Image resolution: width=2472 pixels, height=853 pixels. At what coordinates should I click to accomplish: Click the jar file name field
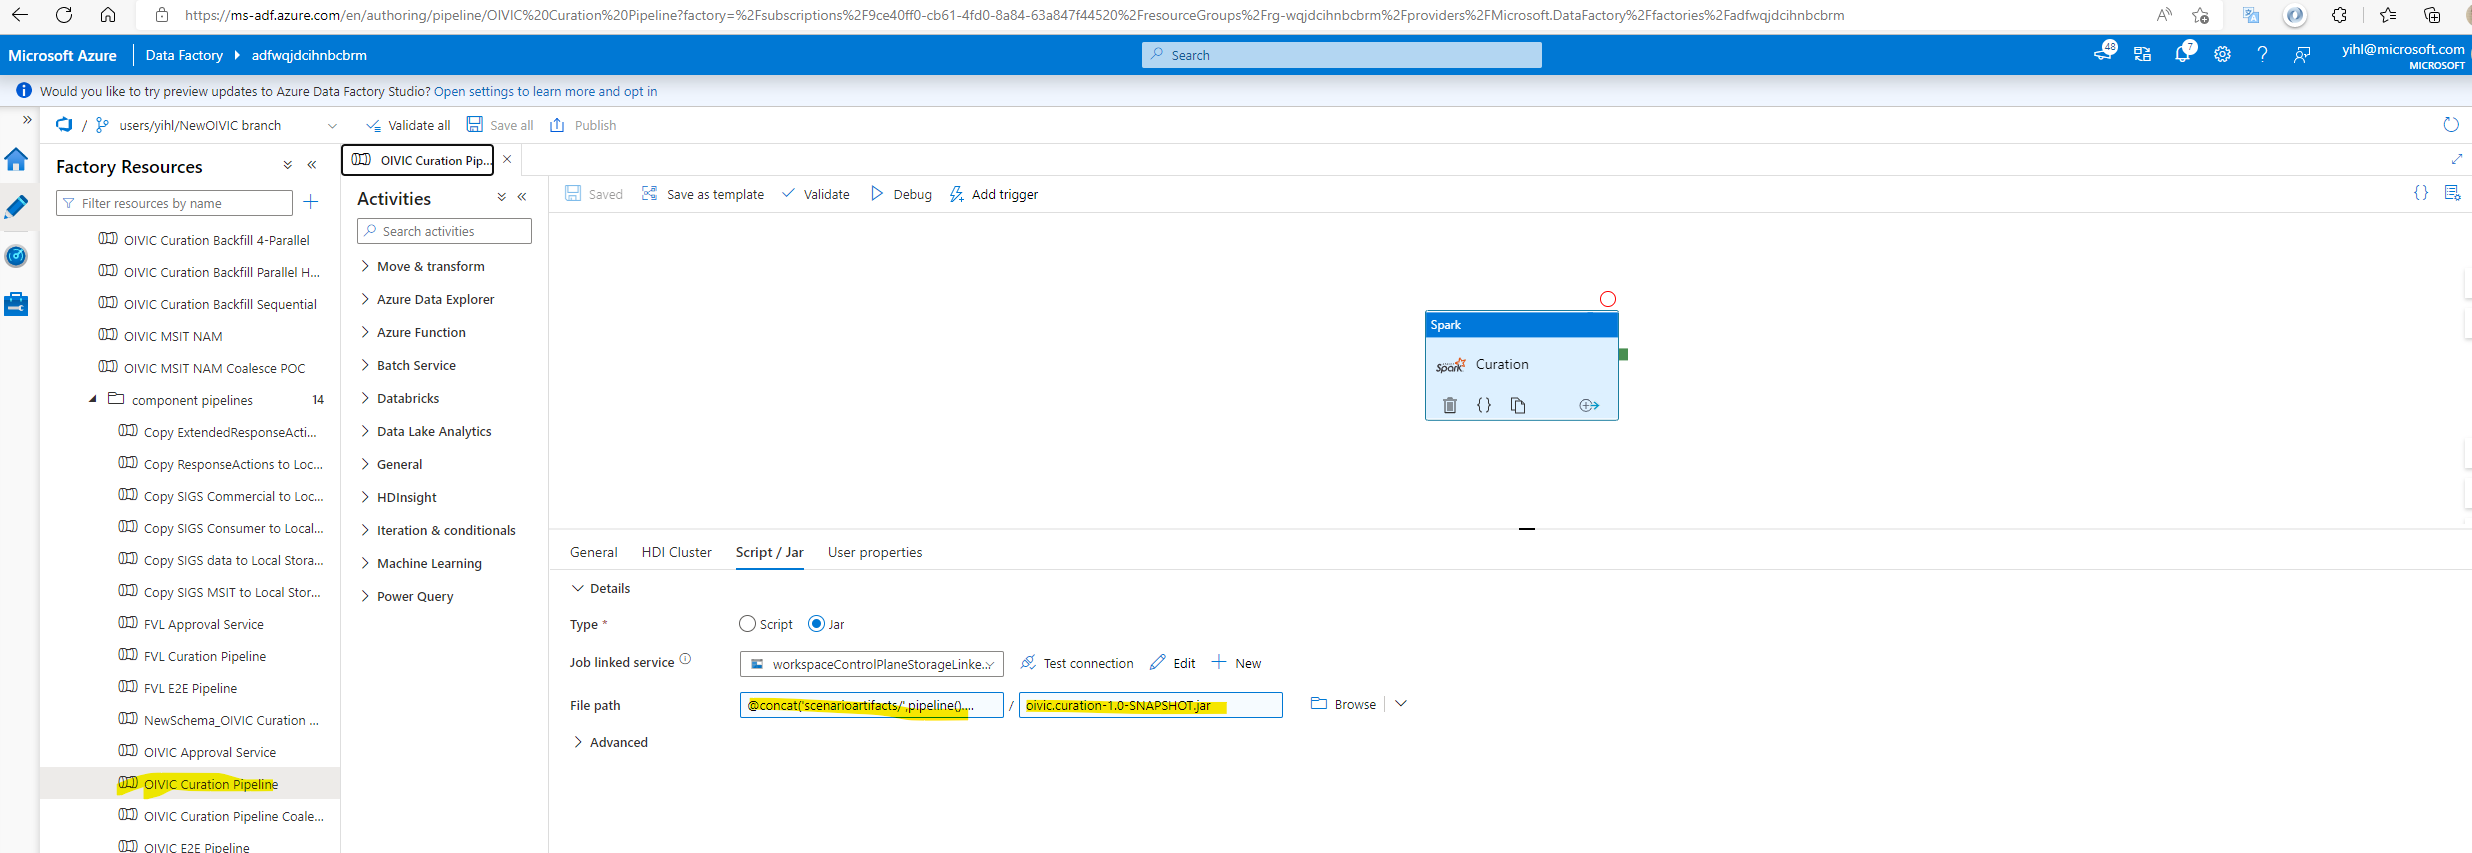pyautogui.click(x=1151, y=705)
